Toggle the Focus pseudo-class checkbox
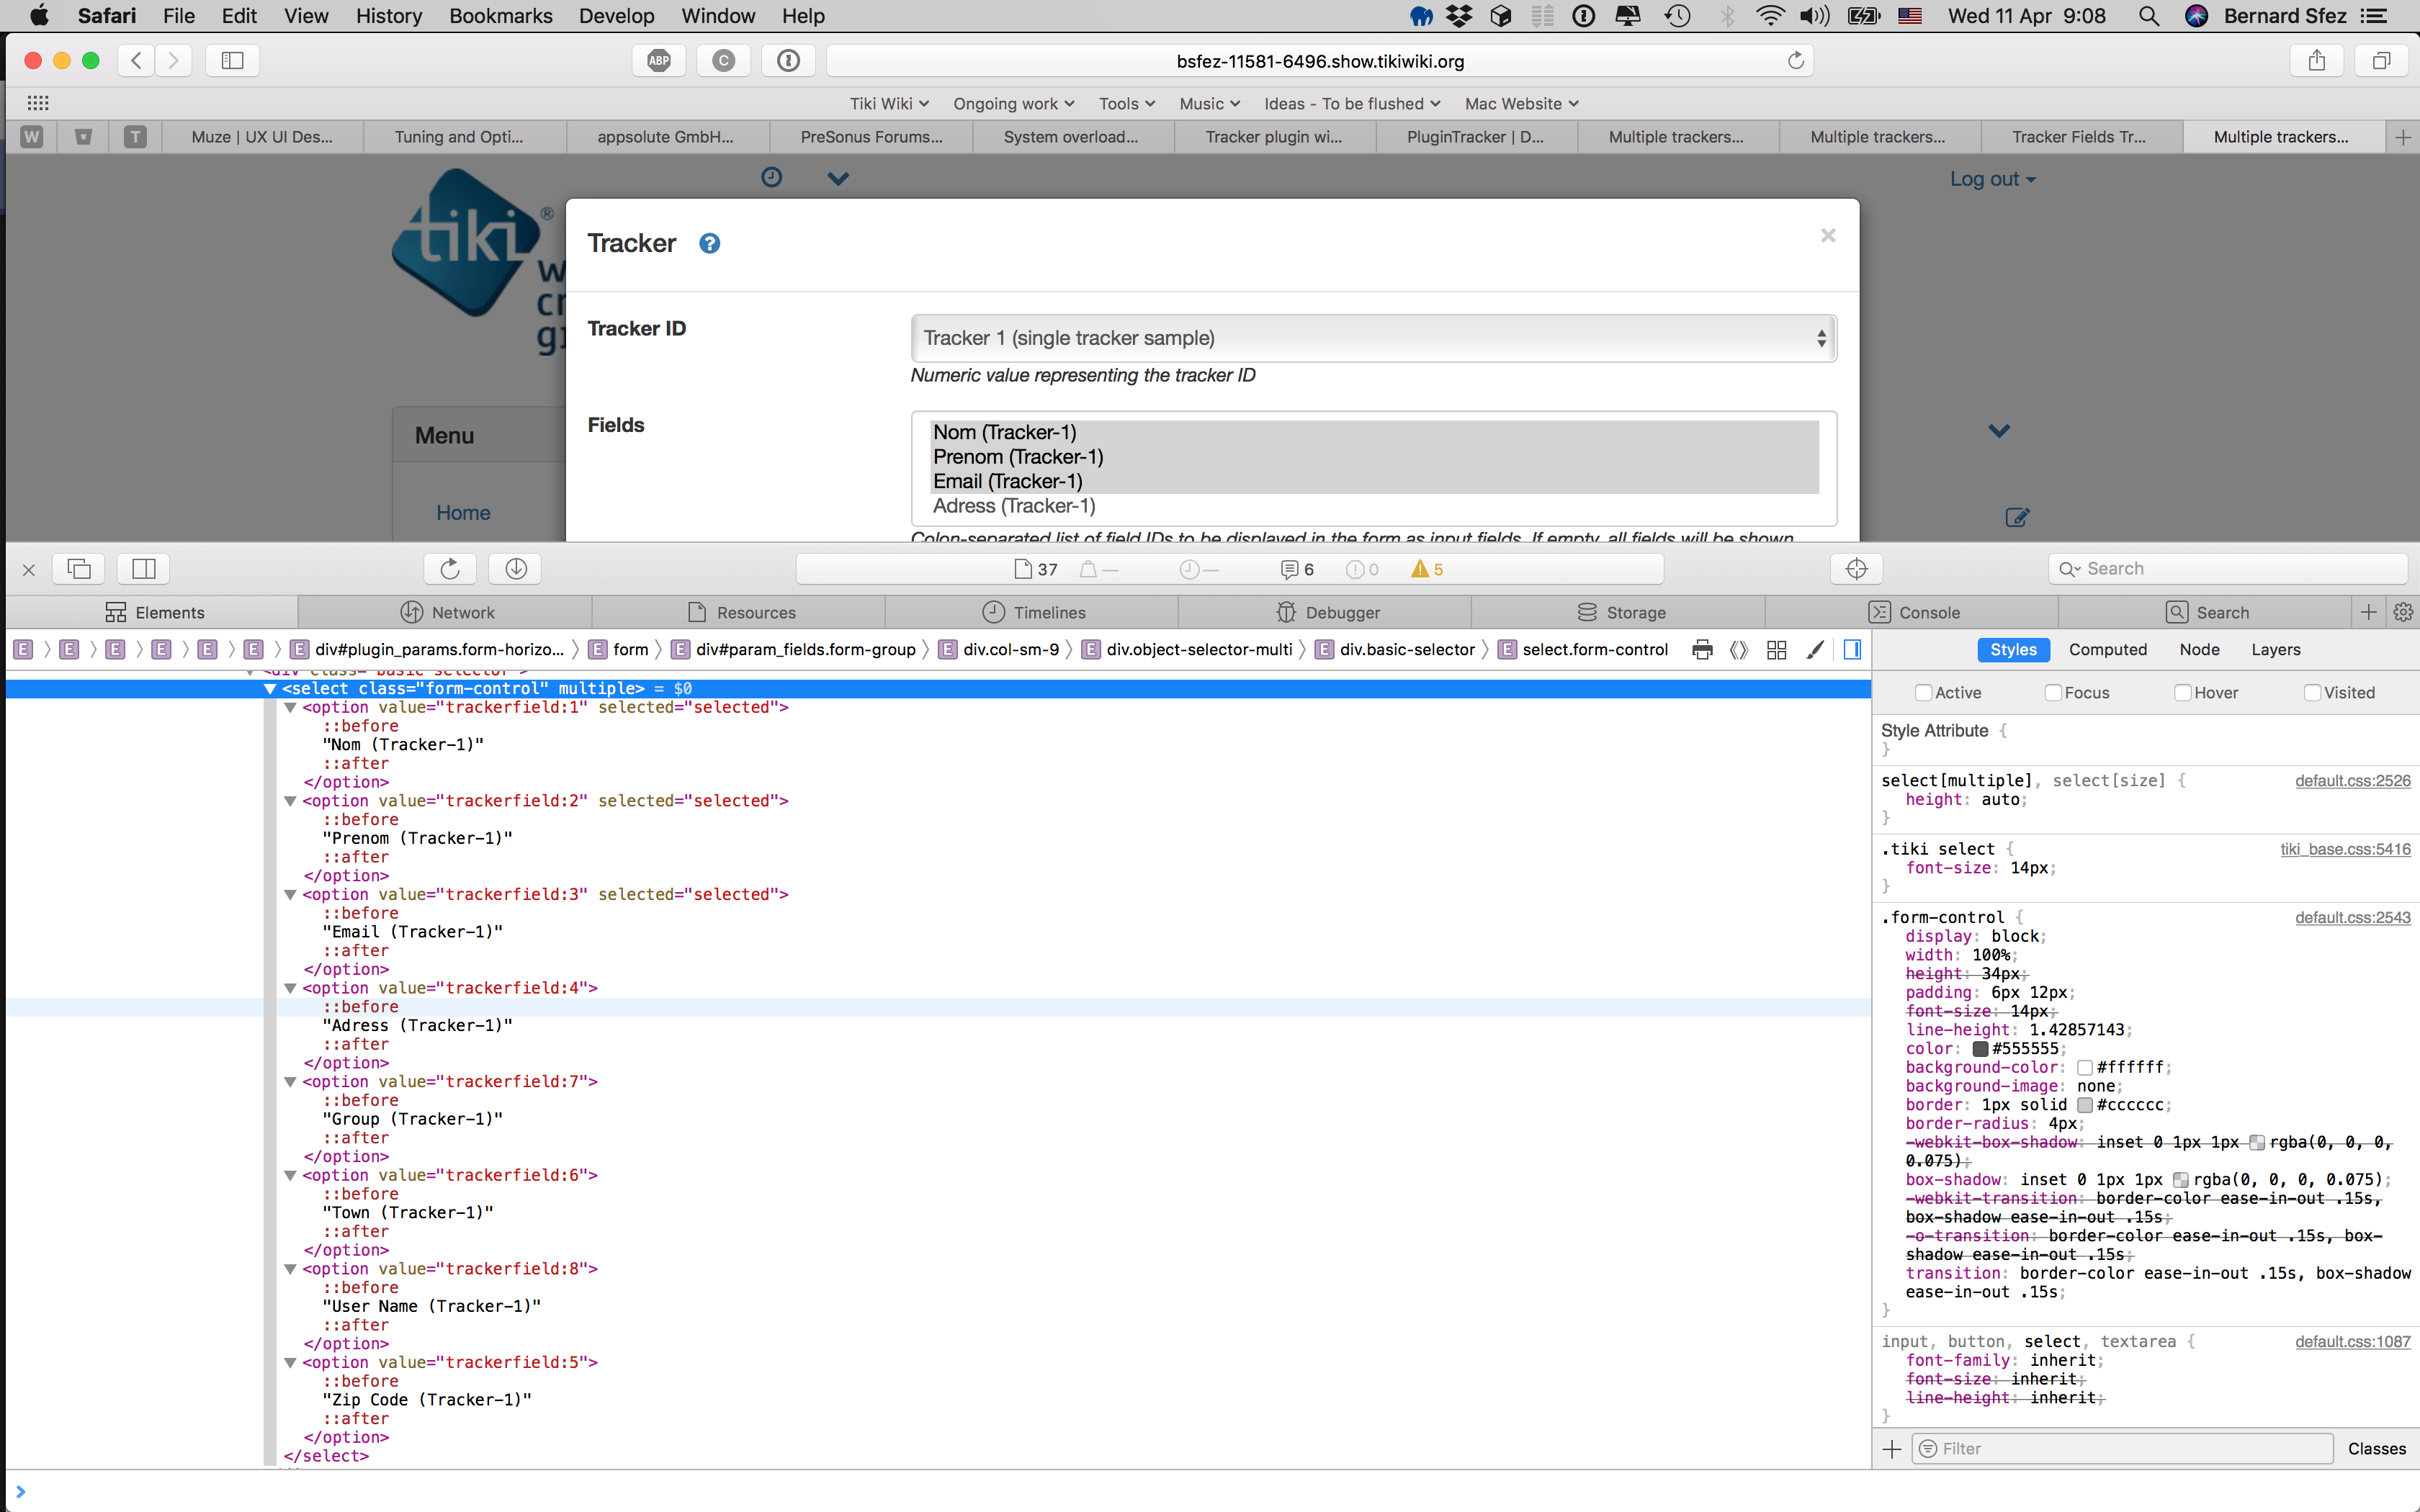 coord(2053,693)
